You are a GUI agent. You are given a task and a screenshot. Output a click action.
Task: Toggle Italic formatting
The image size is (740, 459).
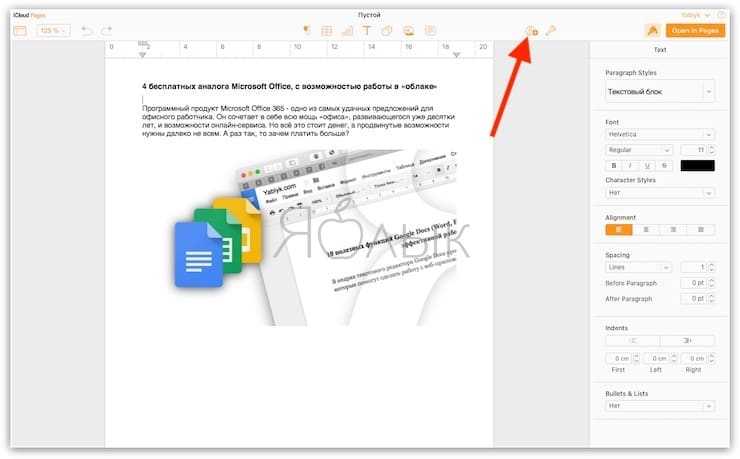(x=630, y=166)
